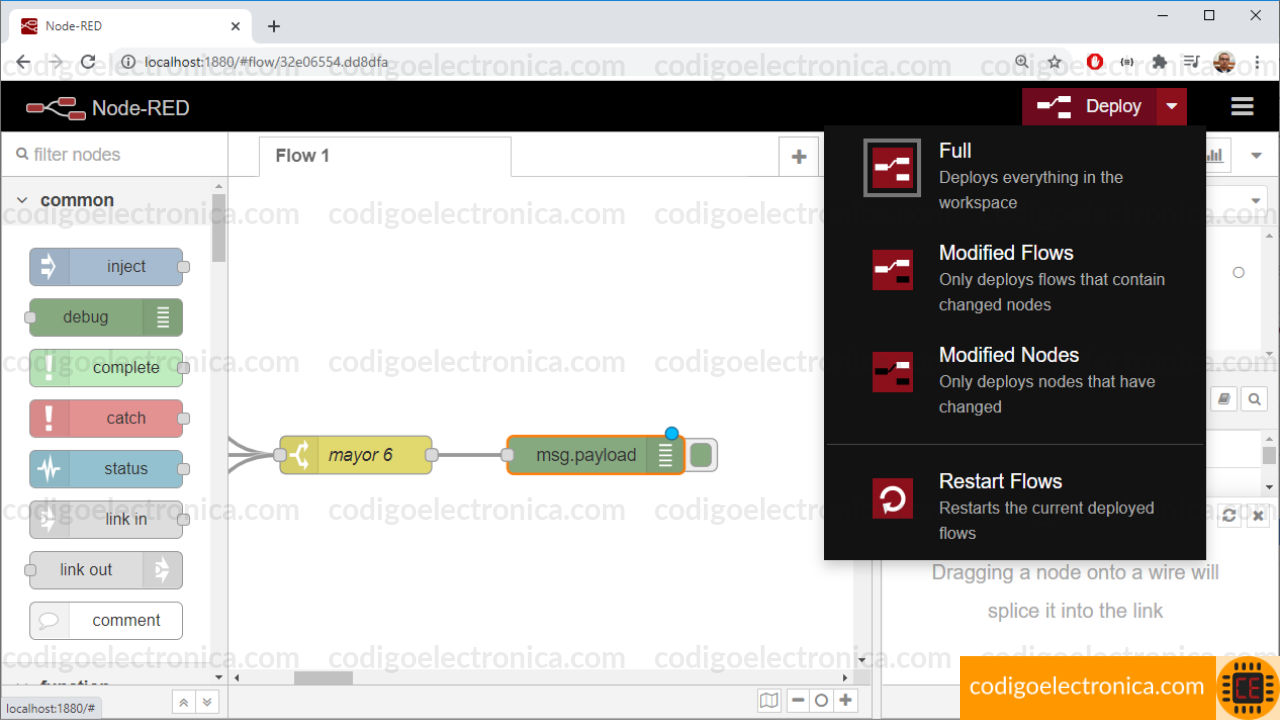This screenshot has height=720, width=1280.
Task: Select the status node in the palette
Action: [106, 469]
